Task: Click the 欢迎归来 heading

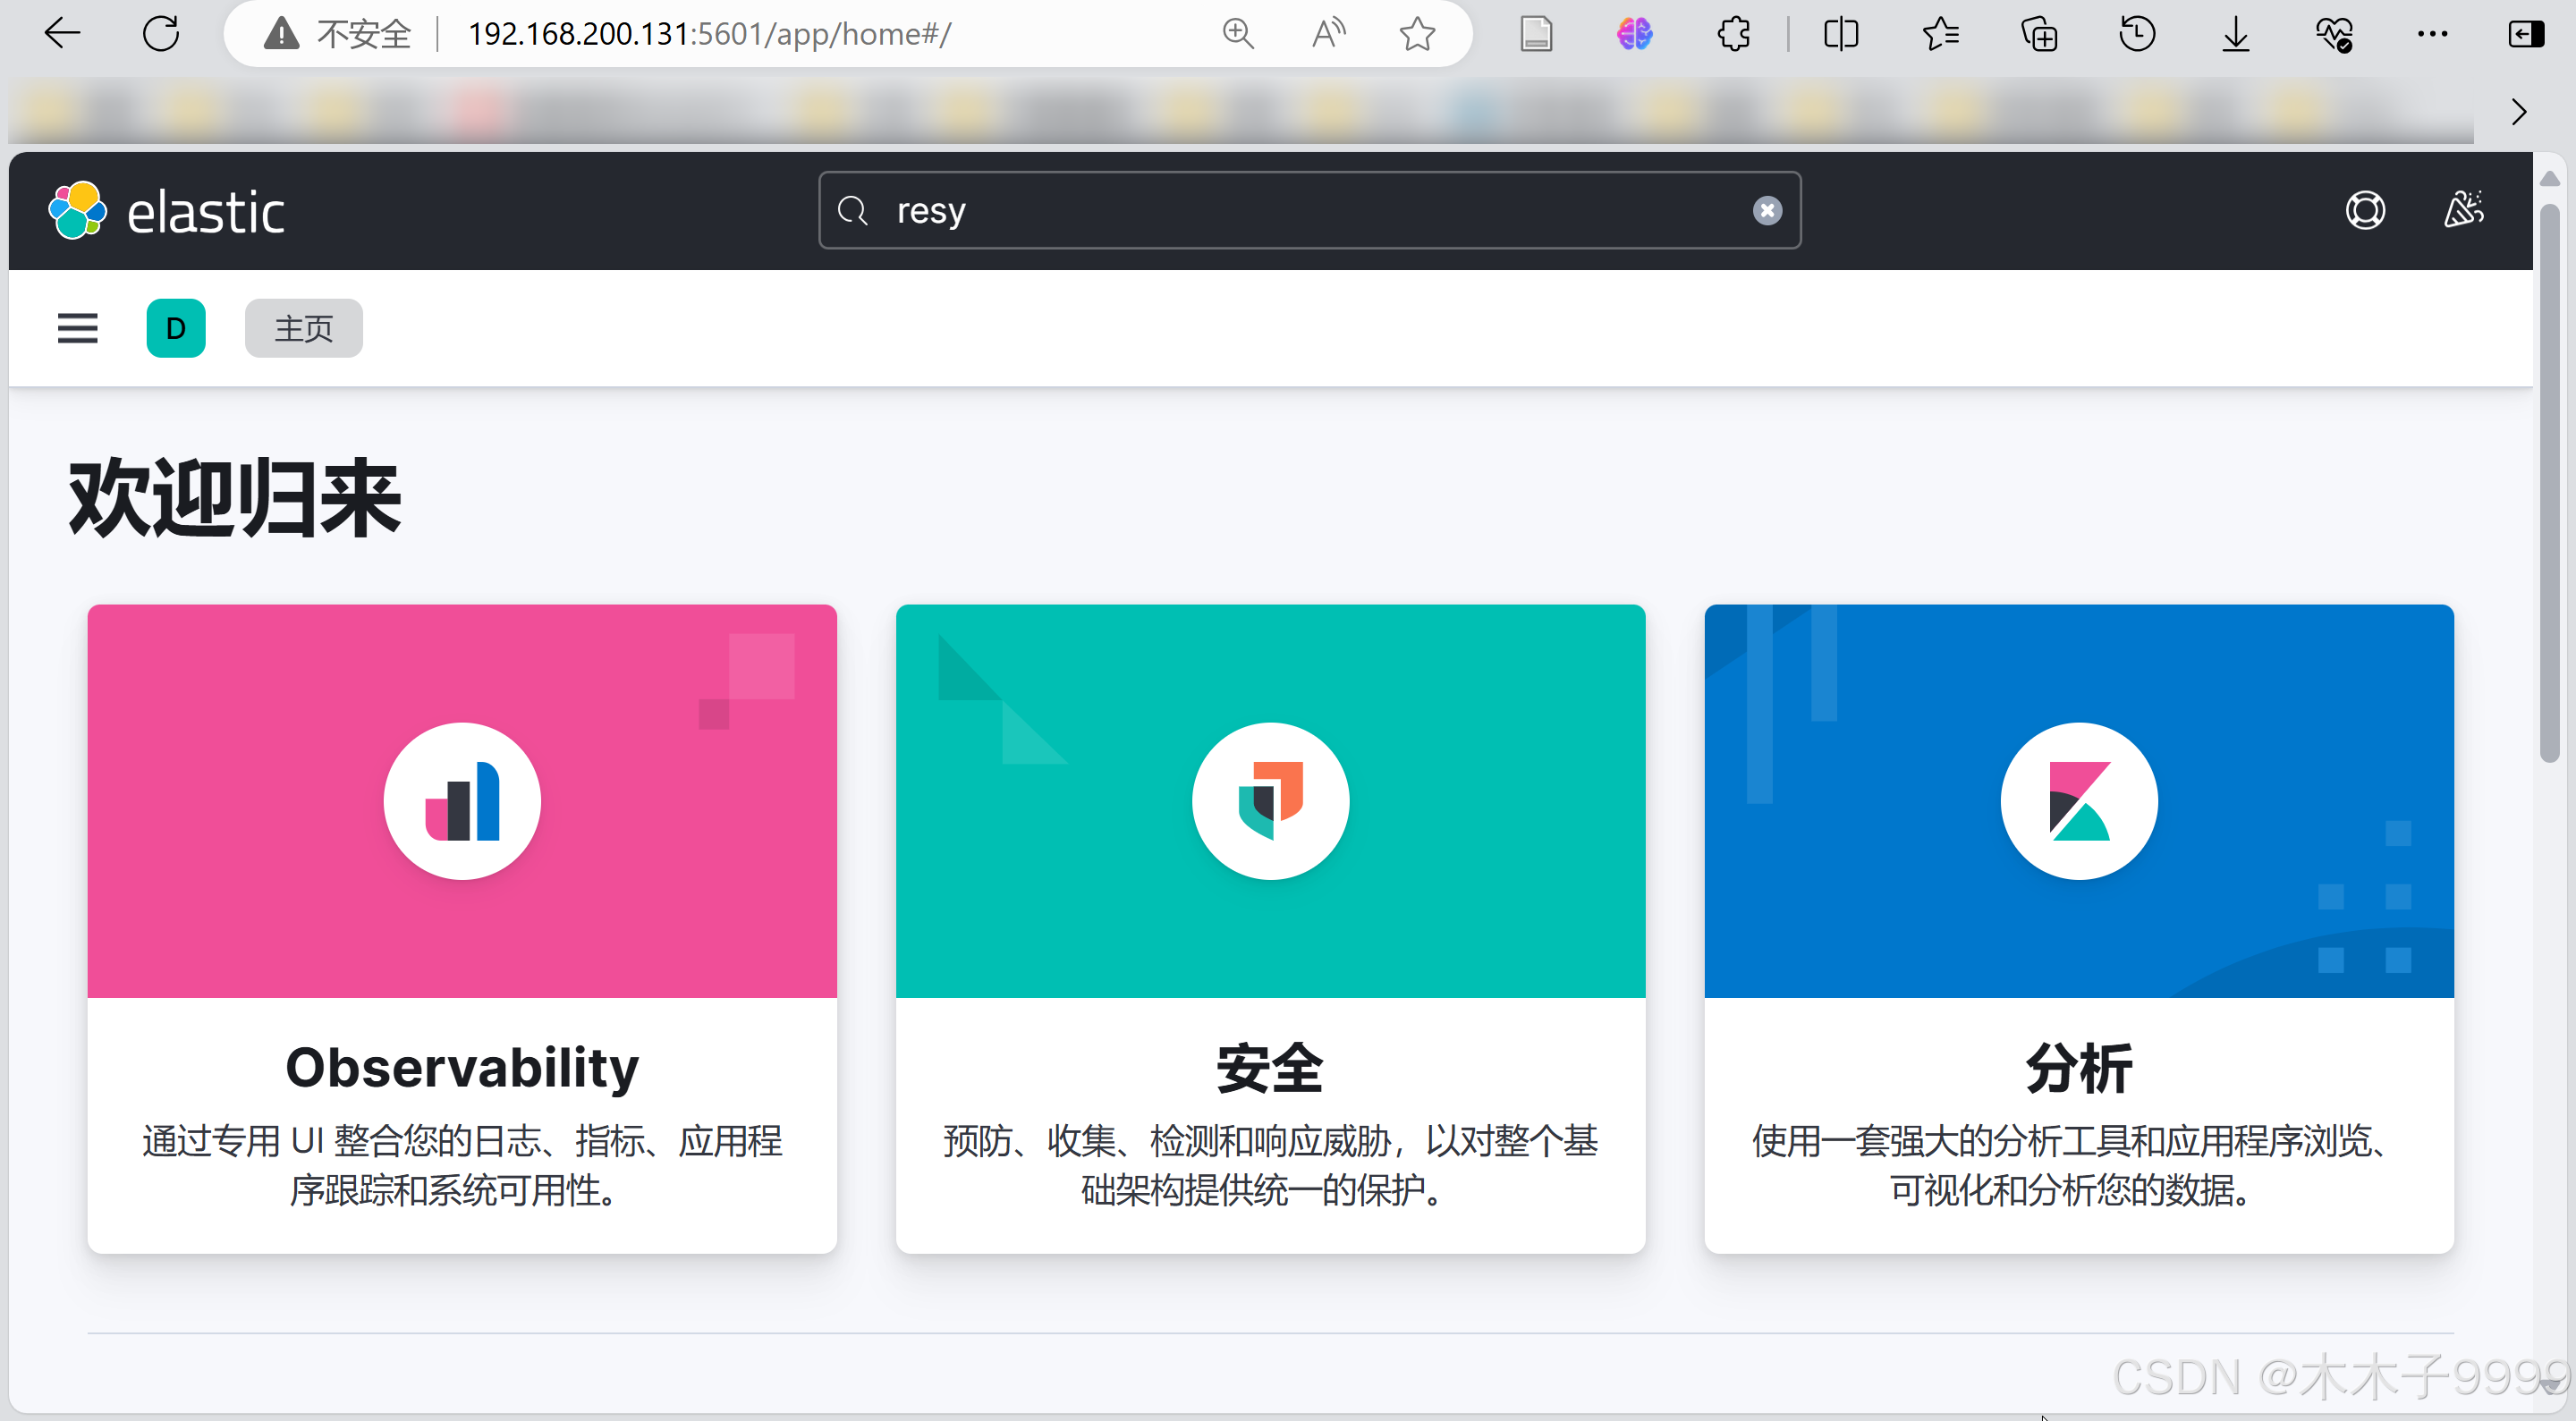Action: (x=235, y=499)
